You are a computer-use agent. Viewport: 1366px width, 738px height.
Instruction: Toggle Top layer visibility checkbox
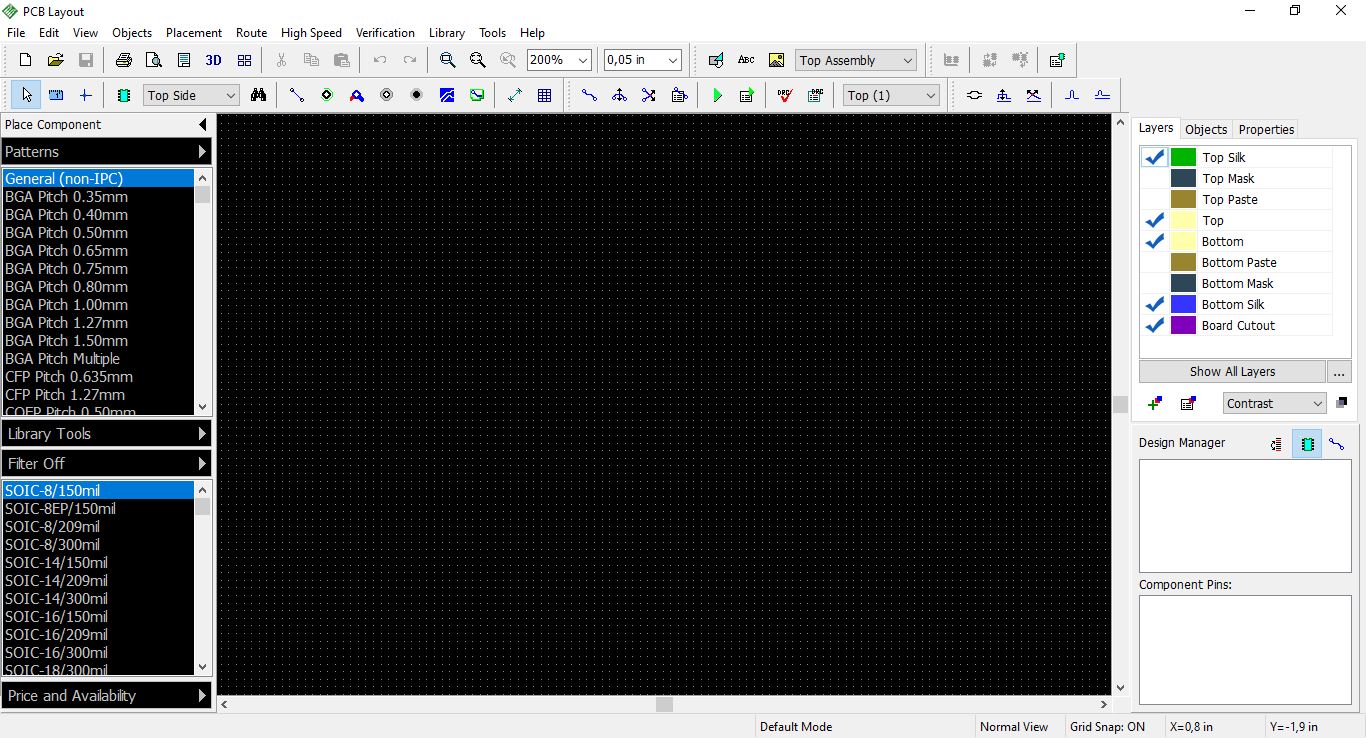1155,220
